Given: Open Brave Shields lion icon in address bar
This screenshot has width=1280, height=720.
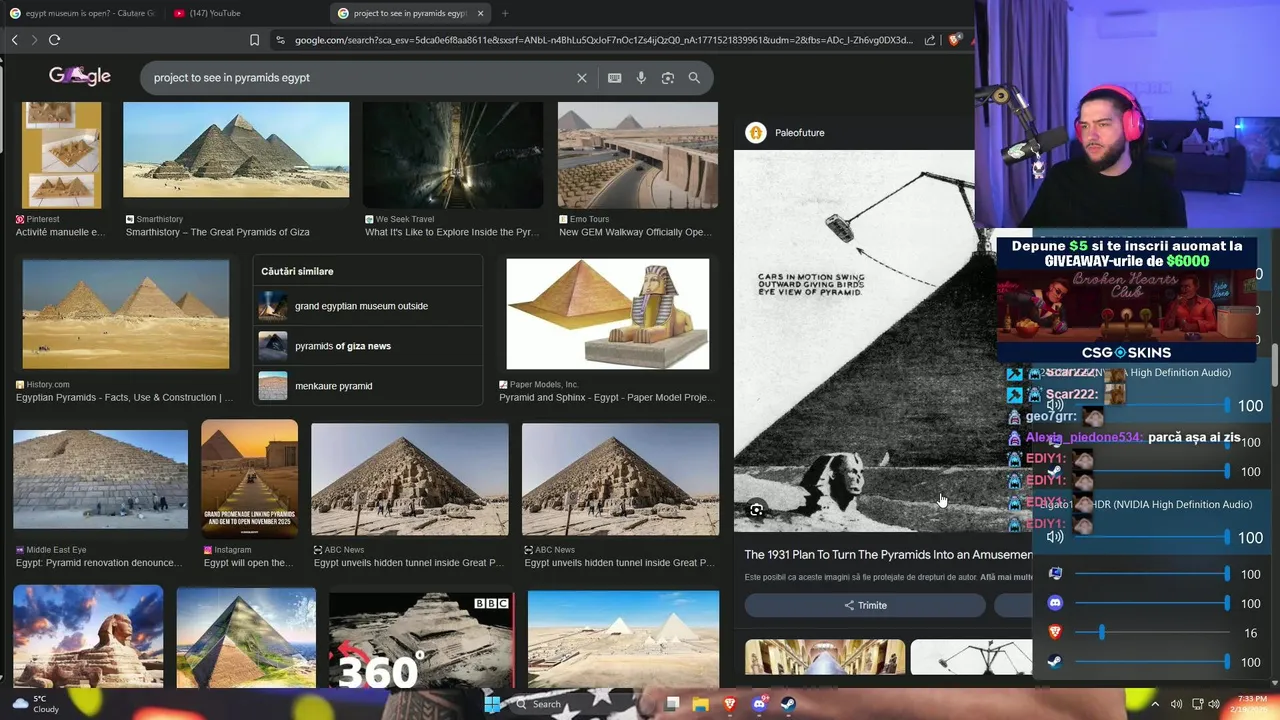Looking at the screenshot, I should [x=955, y=40].
